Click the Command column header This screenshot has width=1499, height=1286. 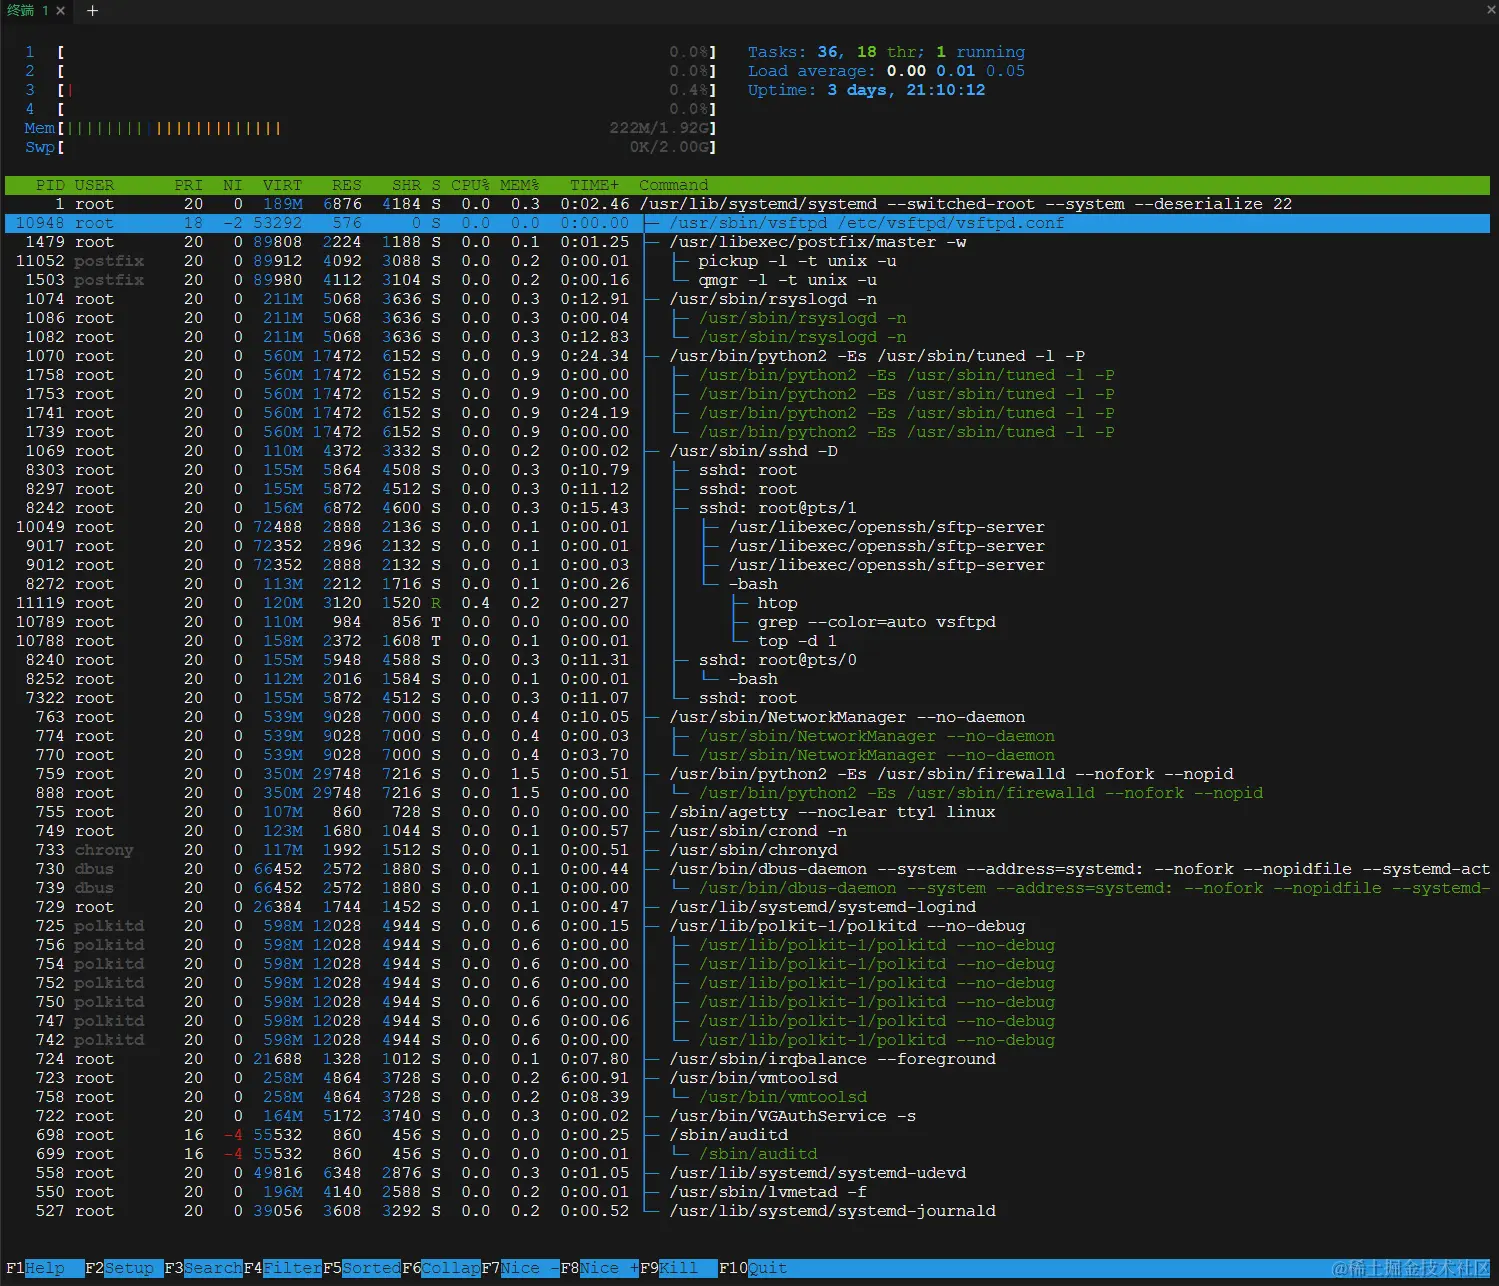[673, 185]
